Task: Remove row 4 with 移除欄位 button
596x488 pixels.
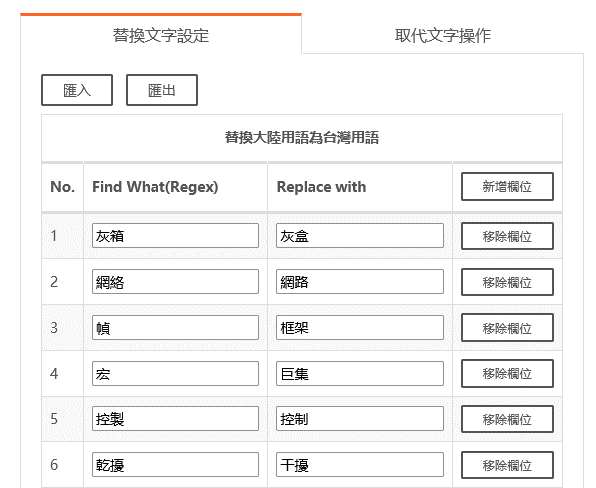Action: [x=507, y=374]
